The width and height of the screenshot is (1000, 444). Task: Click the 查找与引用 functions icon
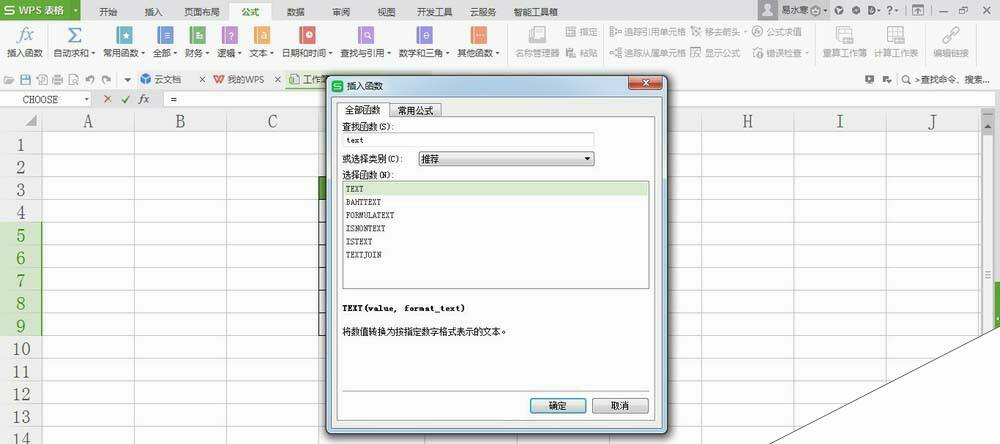tap(365, 35)
